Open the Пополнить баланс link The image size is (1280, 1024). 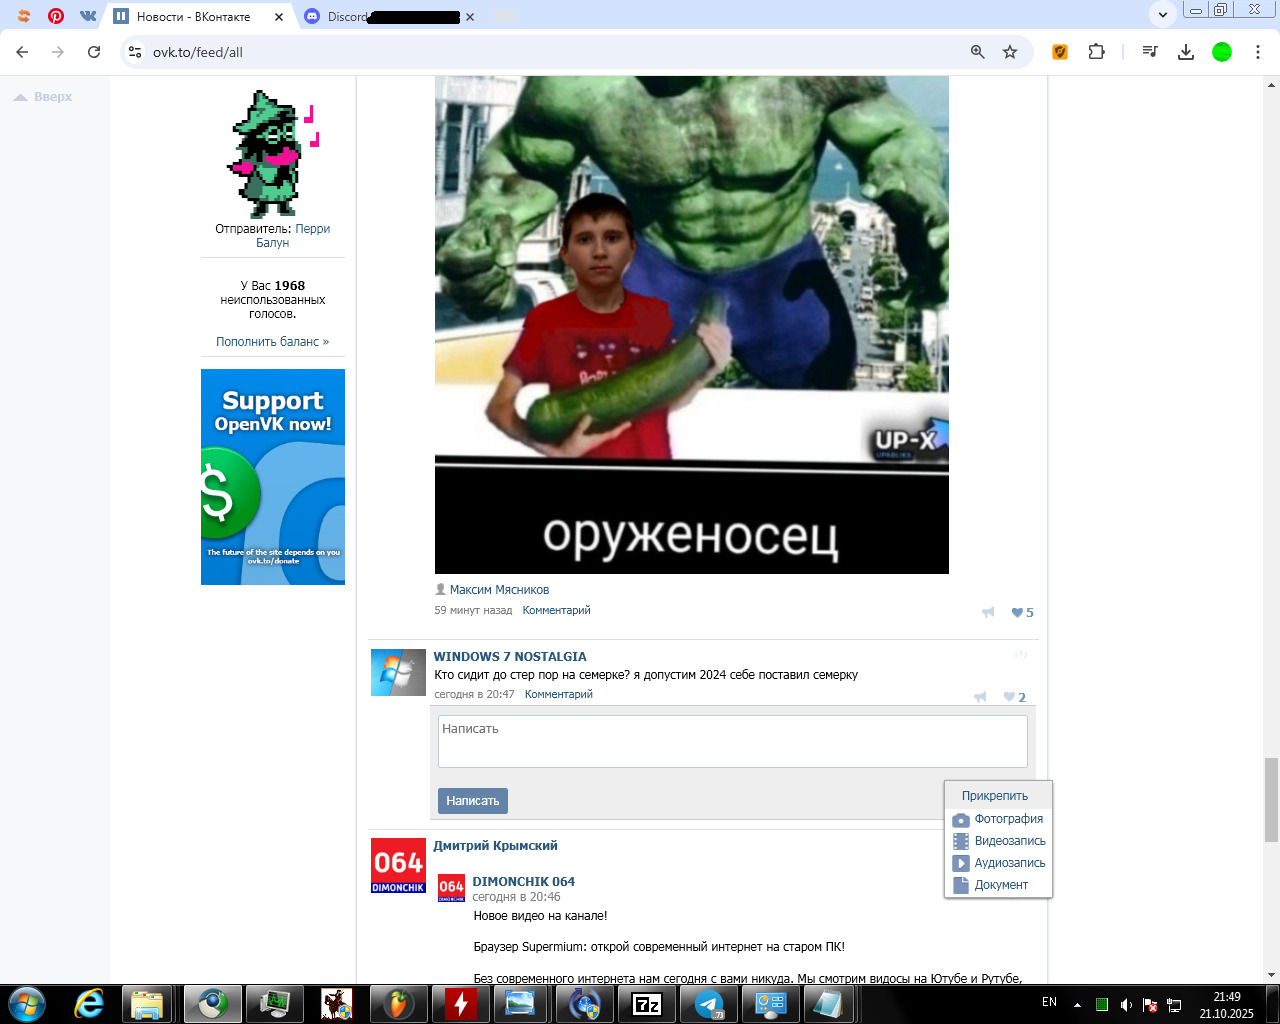272,342
